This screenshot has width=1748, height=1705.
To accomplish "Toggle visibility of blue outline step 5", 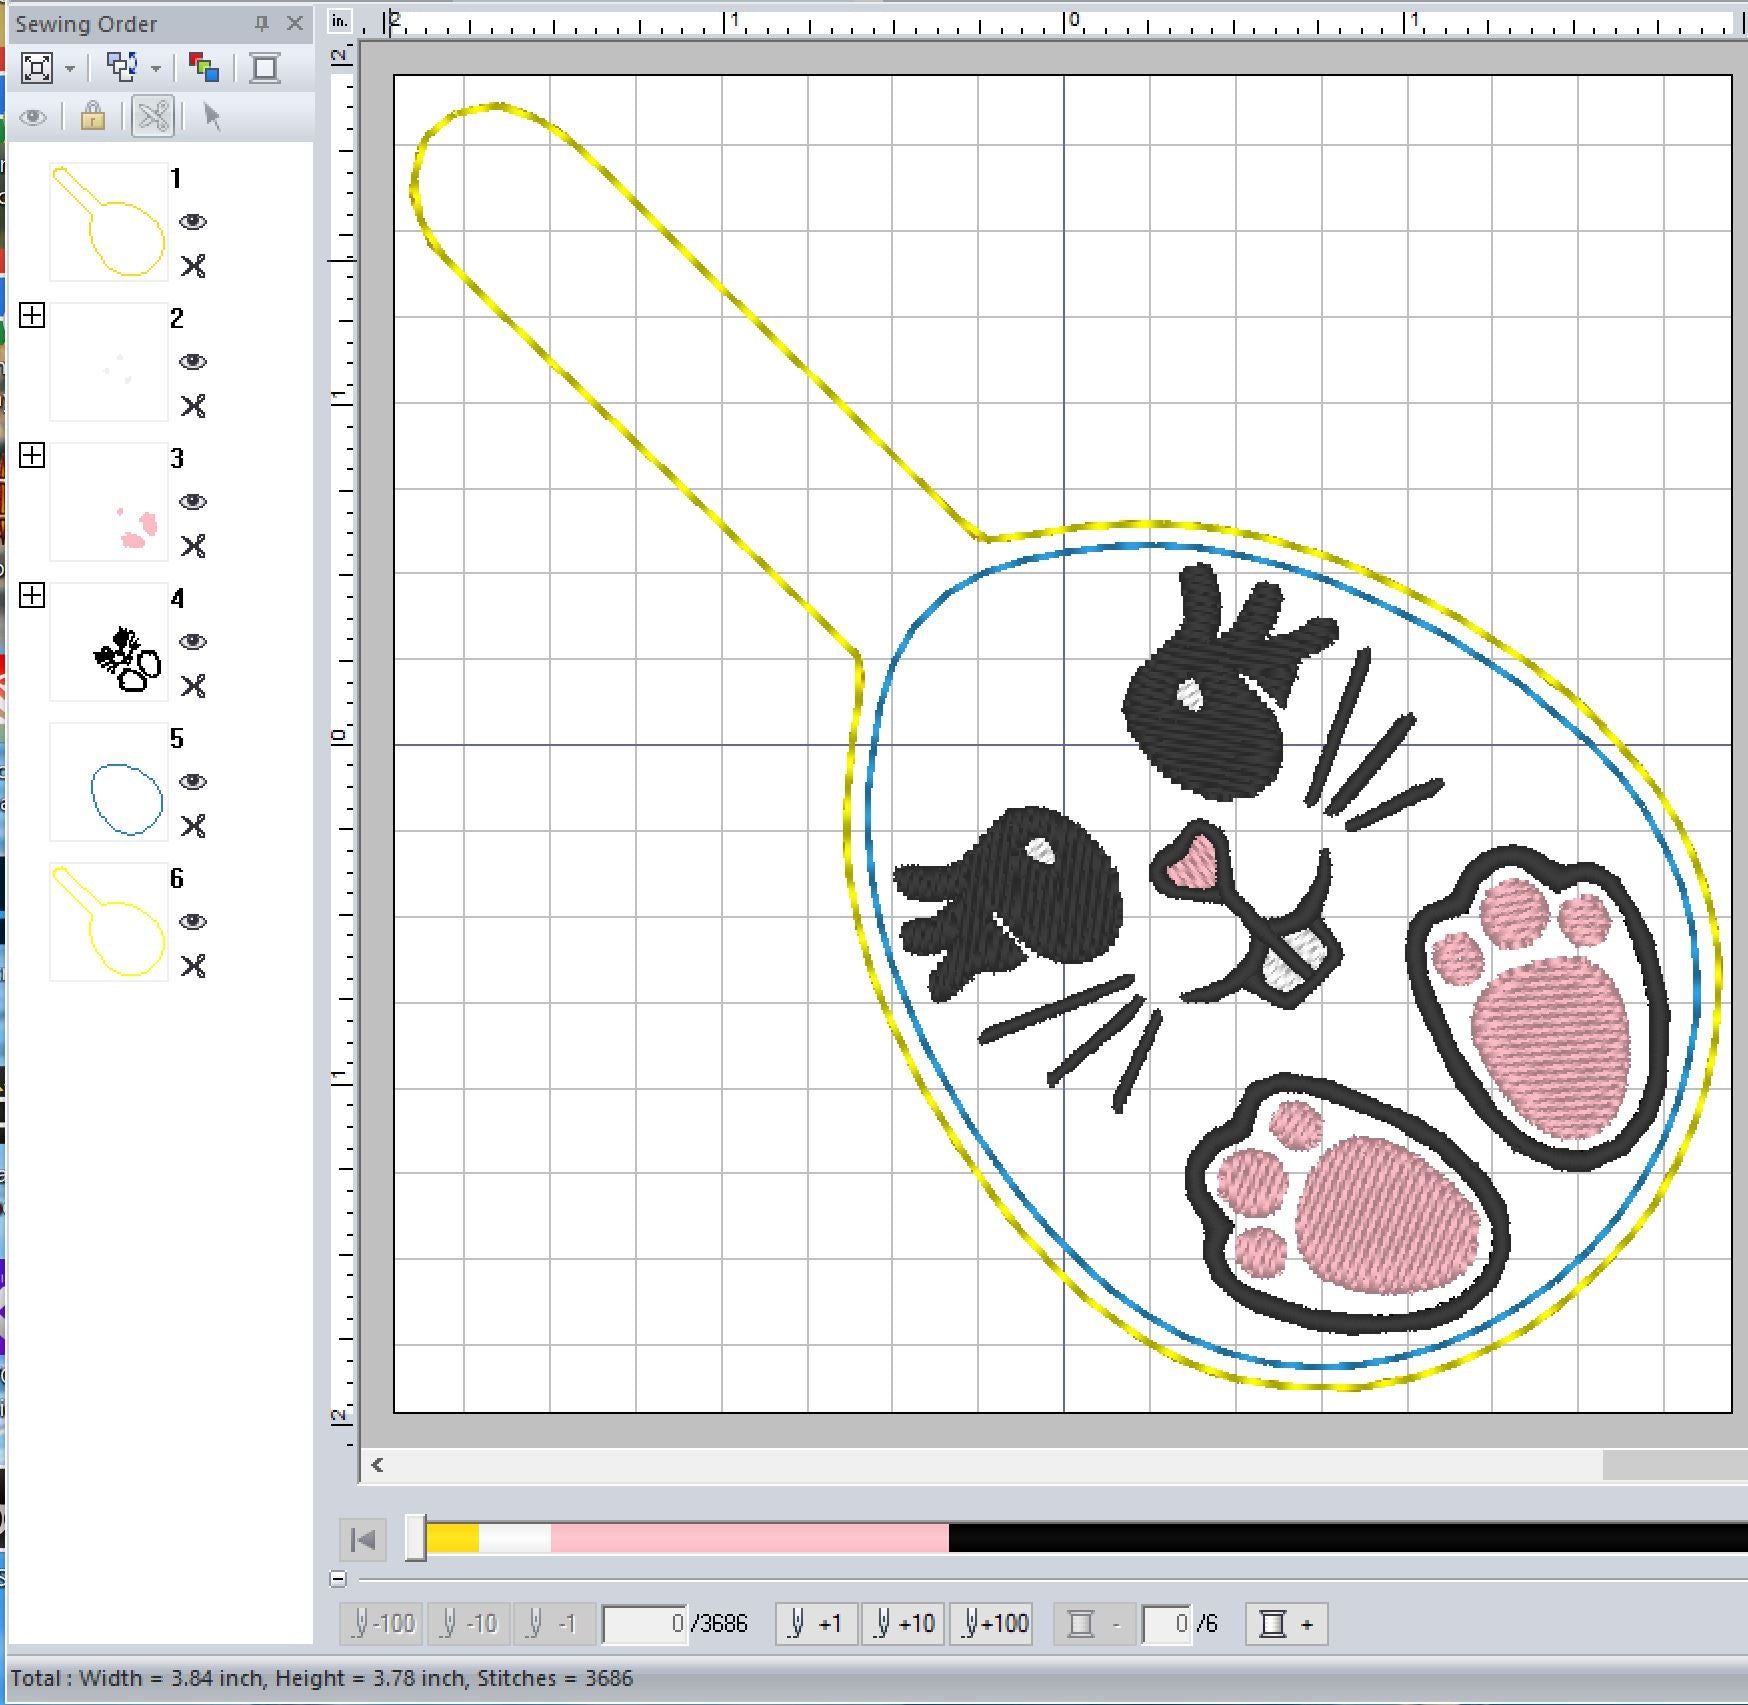I will pyautogui.click(x=192, y=782).
